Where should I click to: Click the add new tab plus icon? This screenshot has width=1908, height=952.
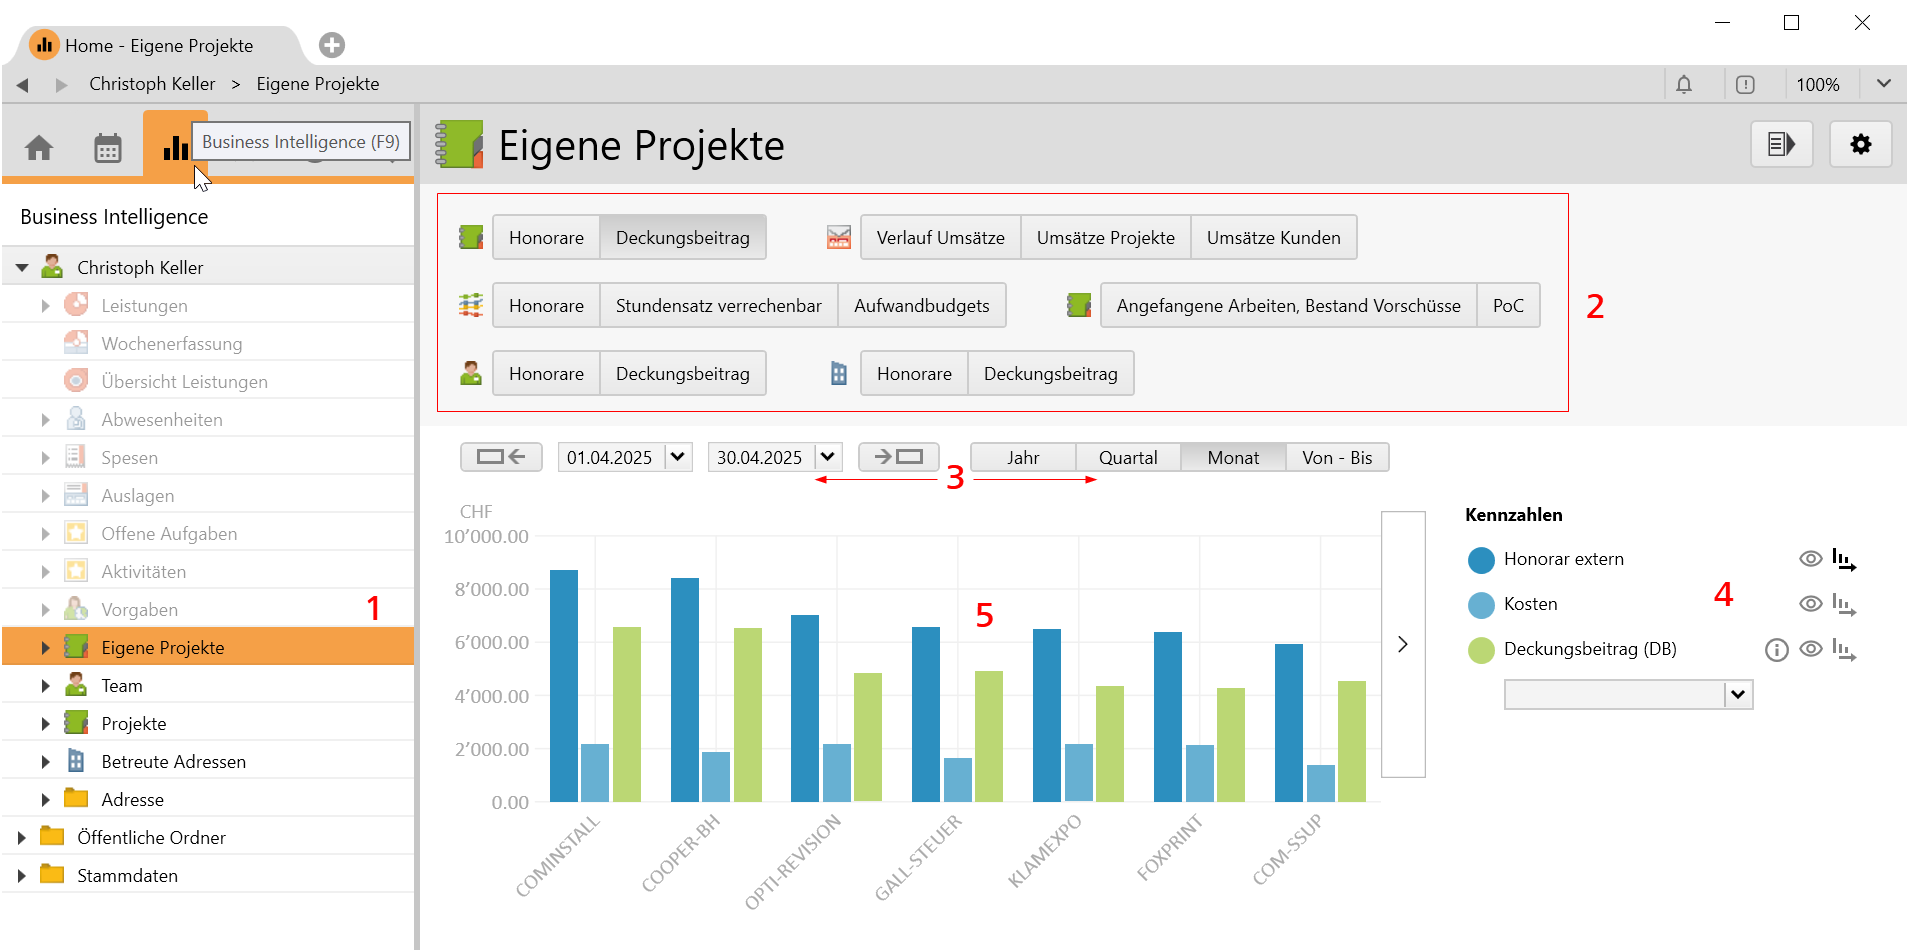[332, 45]
